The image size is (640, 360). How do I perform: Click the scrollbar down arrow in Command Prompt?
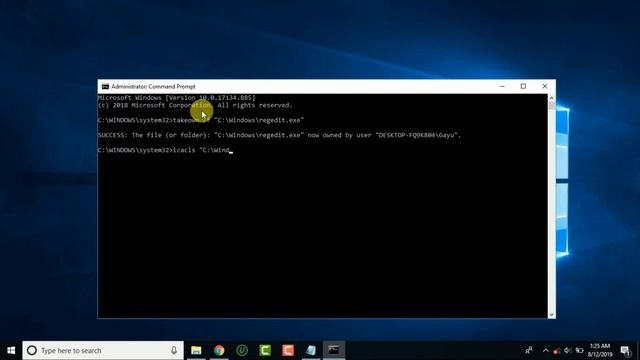point(551,315)
